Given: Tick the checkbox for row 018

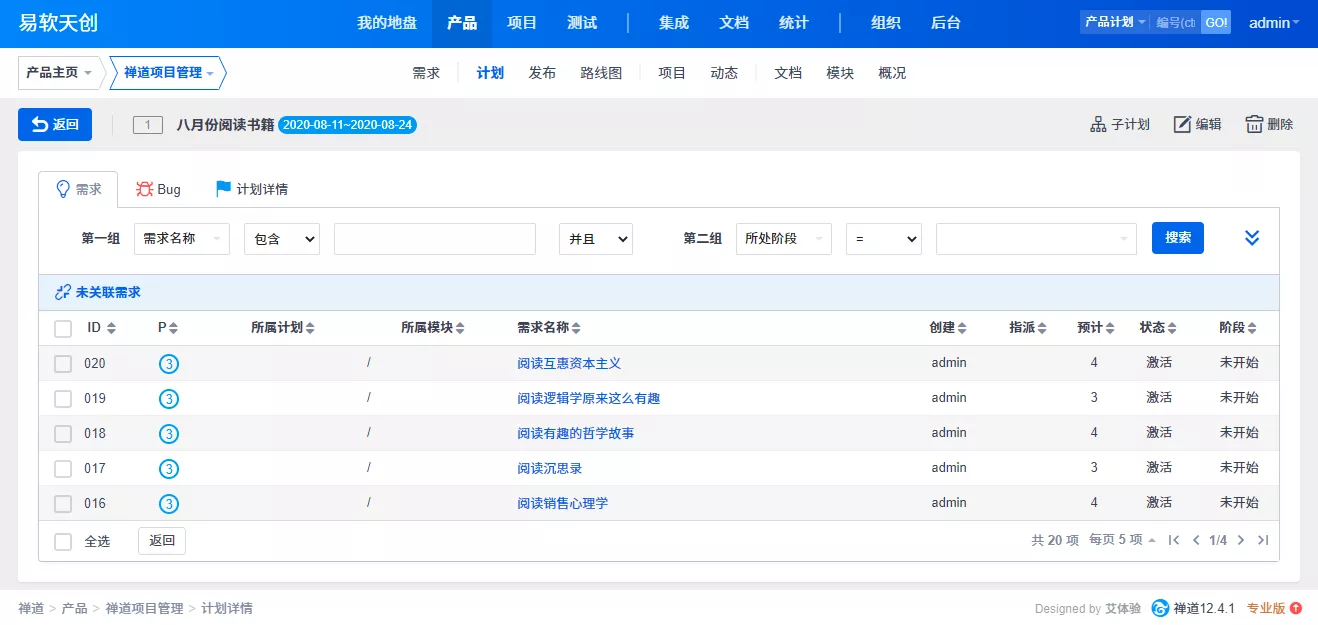Looking at the screenshot, I should click(x=63, y=434).
